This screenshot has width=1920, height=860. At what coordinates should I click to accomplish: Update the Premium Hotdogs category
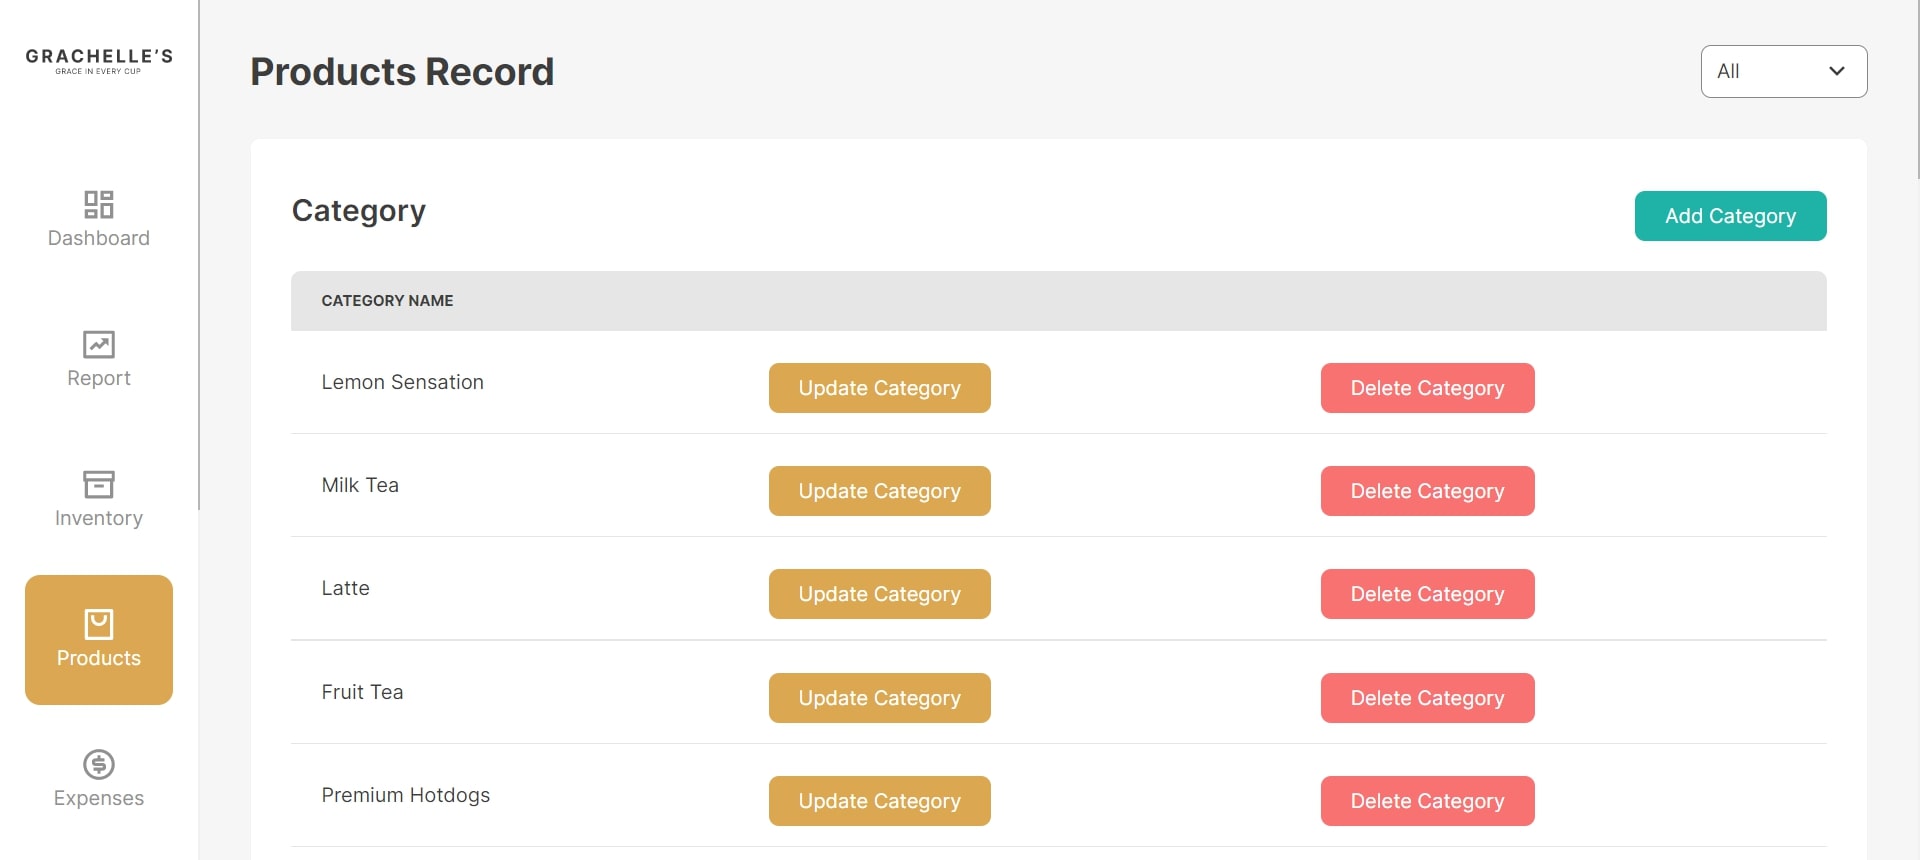tap(879, 801)
